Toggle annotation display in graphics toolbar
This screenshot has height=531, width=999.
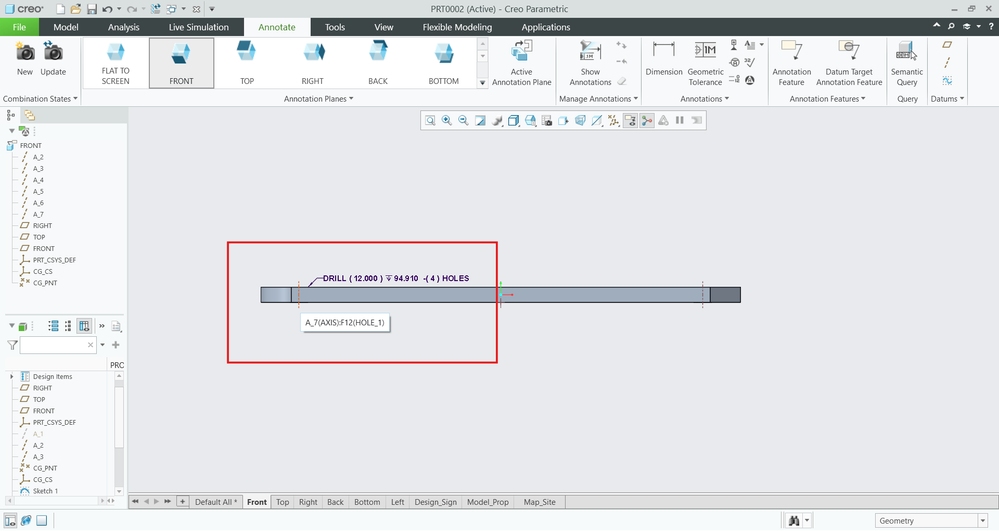point(630,120)
